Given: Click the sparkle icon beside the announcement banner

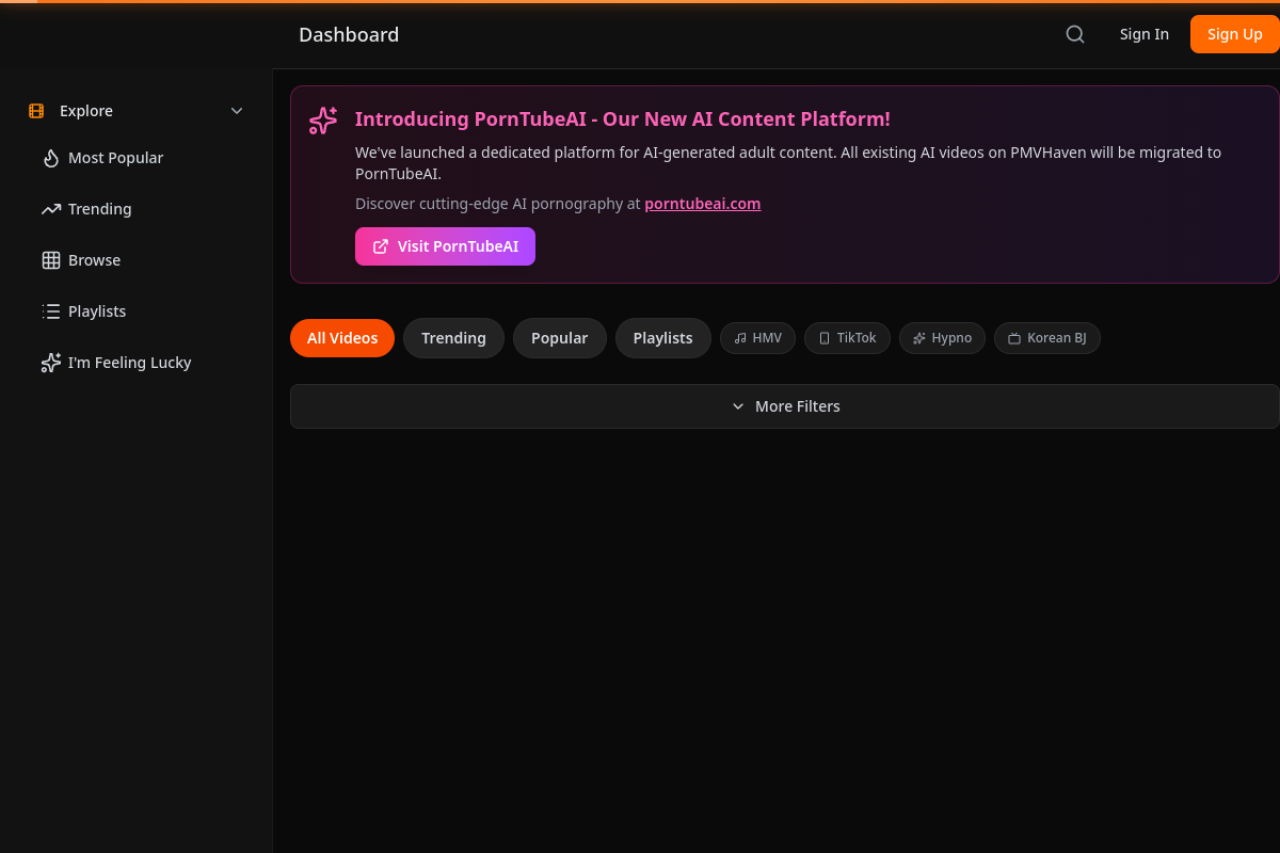Looking at the screenshot, I should click(x=322, y=120).
